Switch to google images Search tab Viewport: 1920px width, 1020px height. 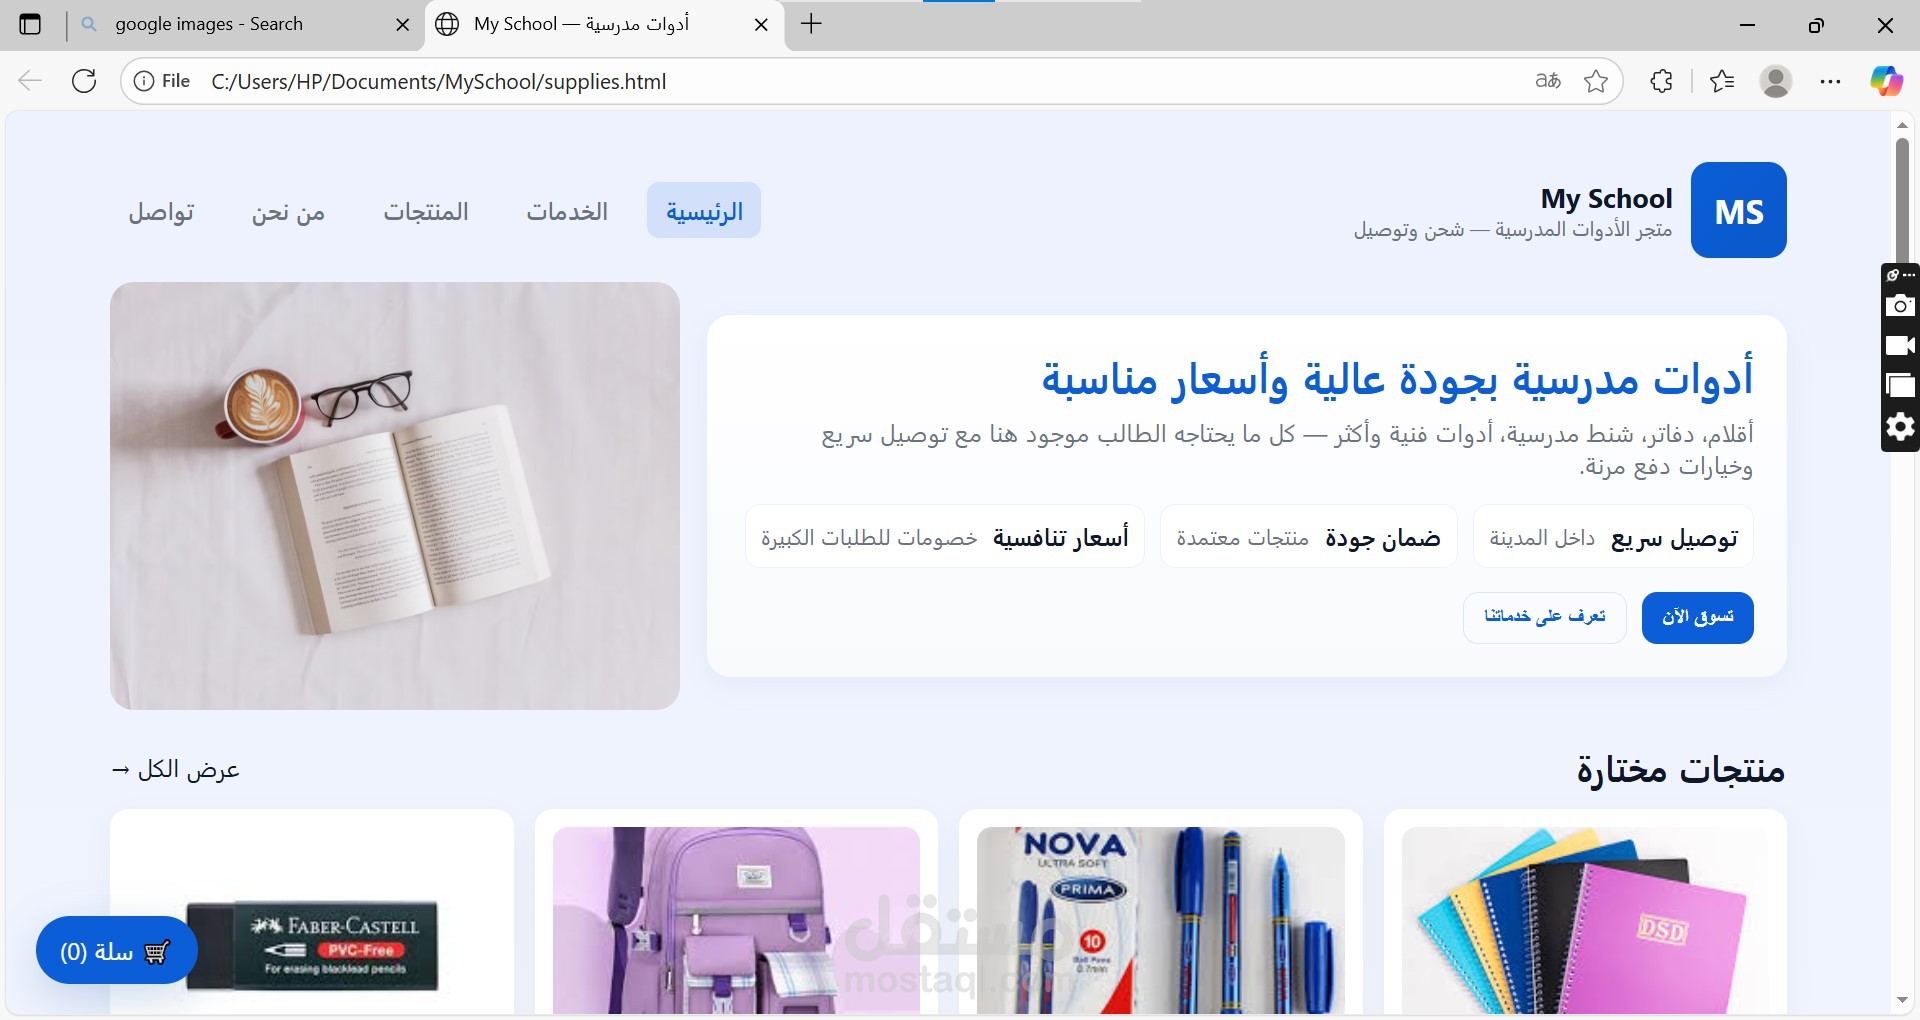(x=245, y=24)
